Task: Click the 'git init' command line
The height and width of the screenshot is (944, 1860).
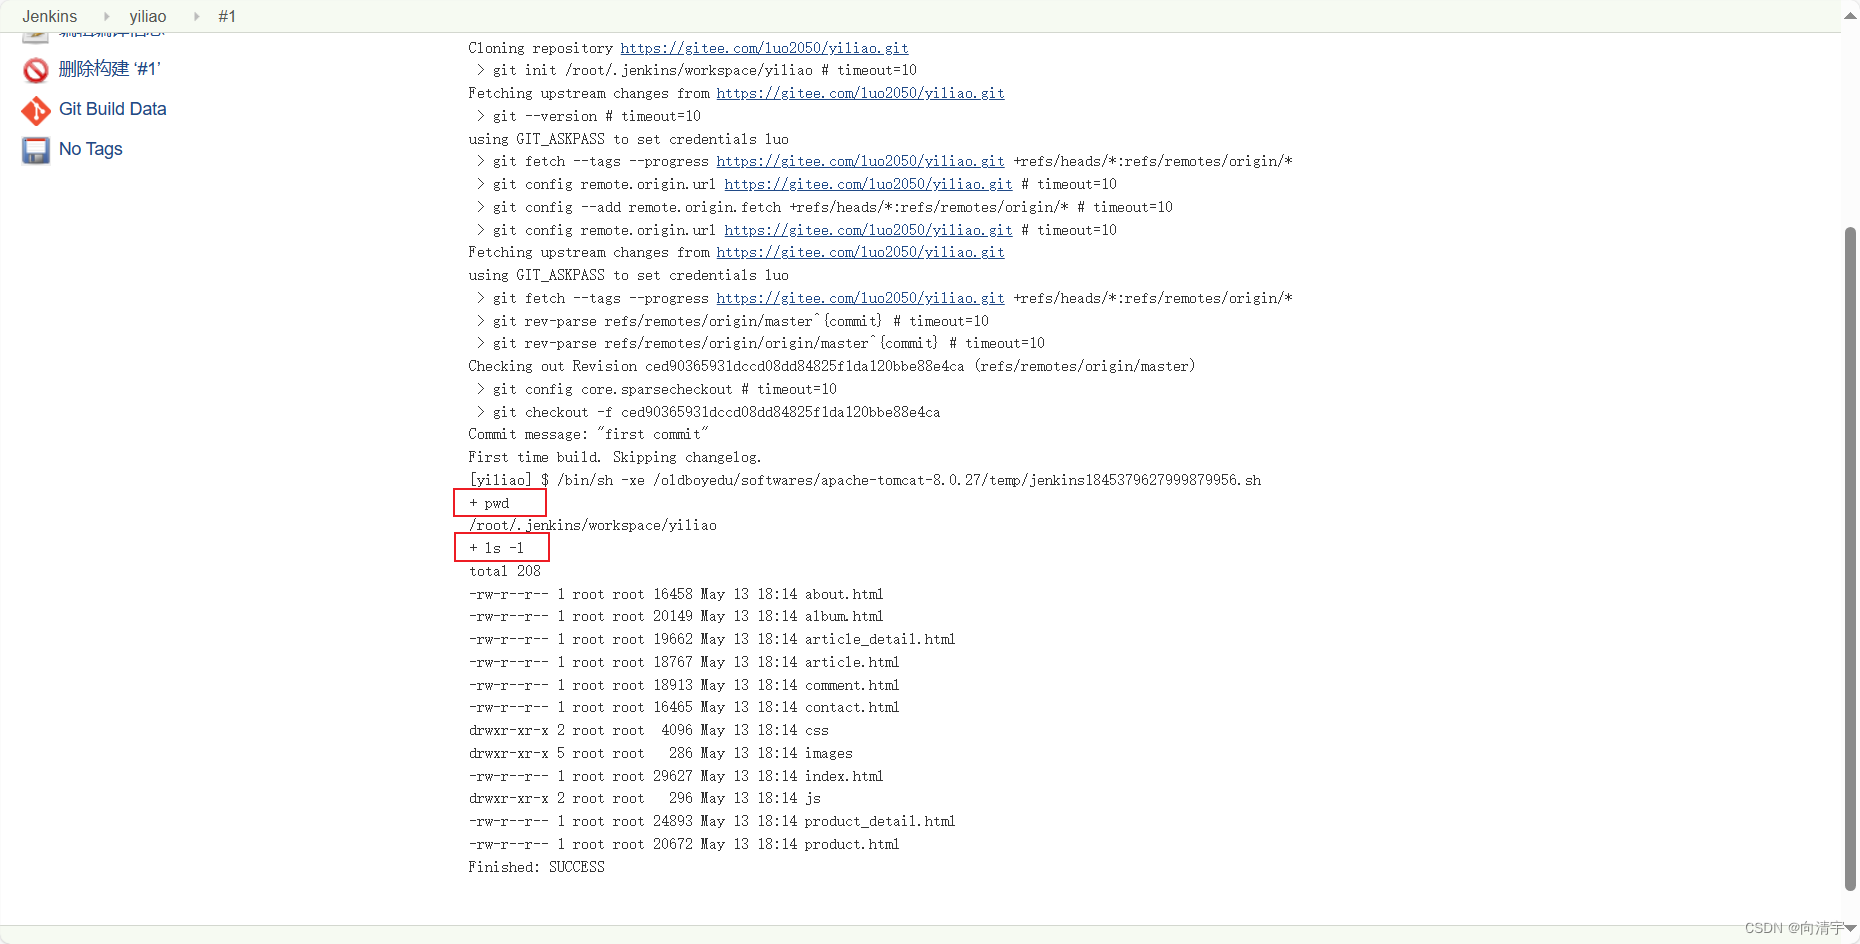Action: pos(697,70)
